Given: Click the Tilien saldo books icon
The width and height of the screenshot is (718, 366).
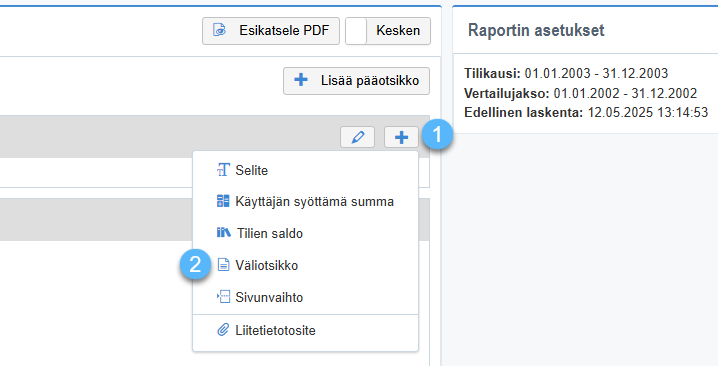Looking at the screenshot, I should click(x=223, y=233).
